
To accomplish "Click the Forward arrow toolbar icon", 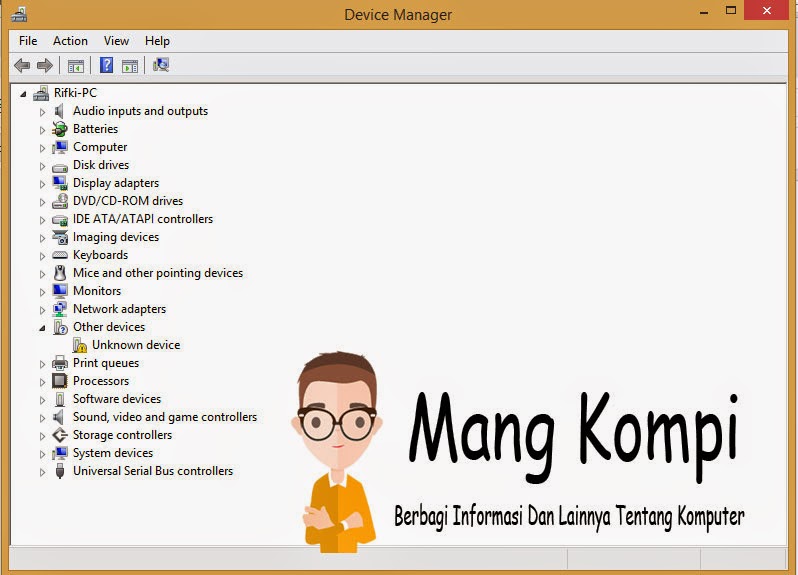I will coord(45,65).
